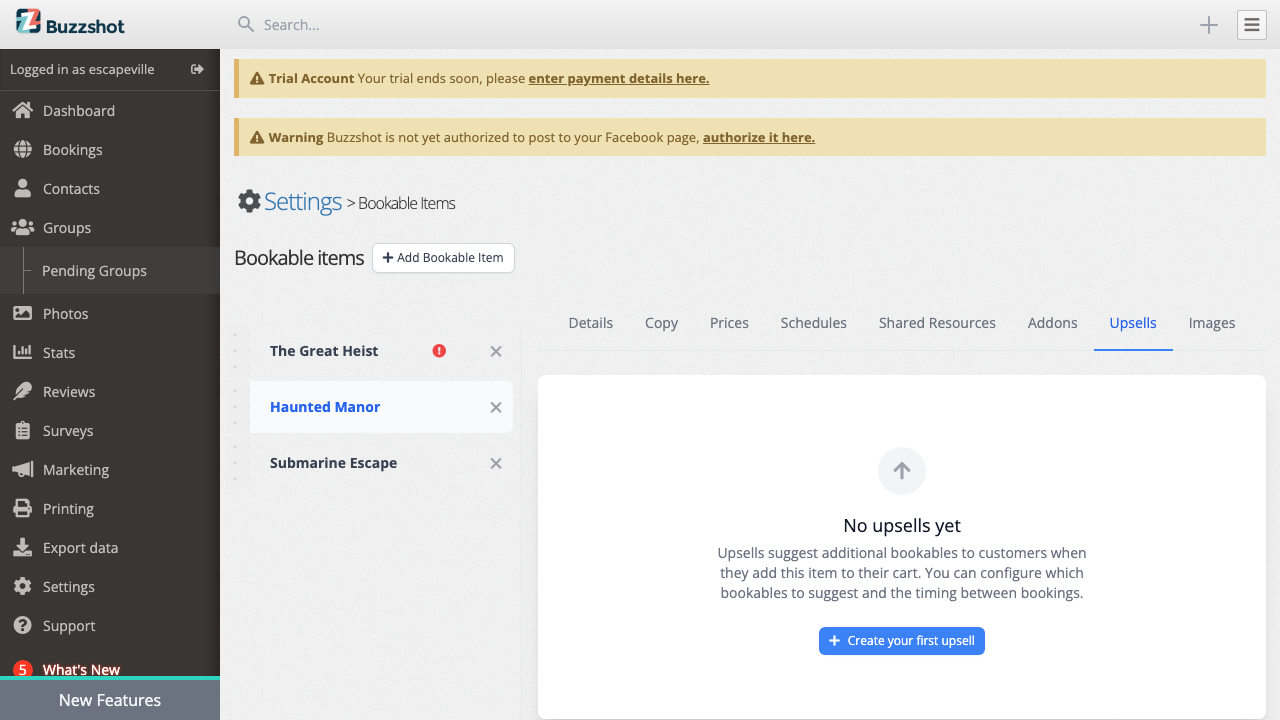Click the Export data download icon
The width and height of the screenshot is (1280, 720).
[x=22, y=547]
